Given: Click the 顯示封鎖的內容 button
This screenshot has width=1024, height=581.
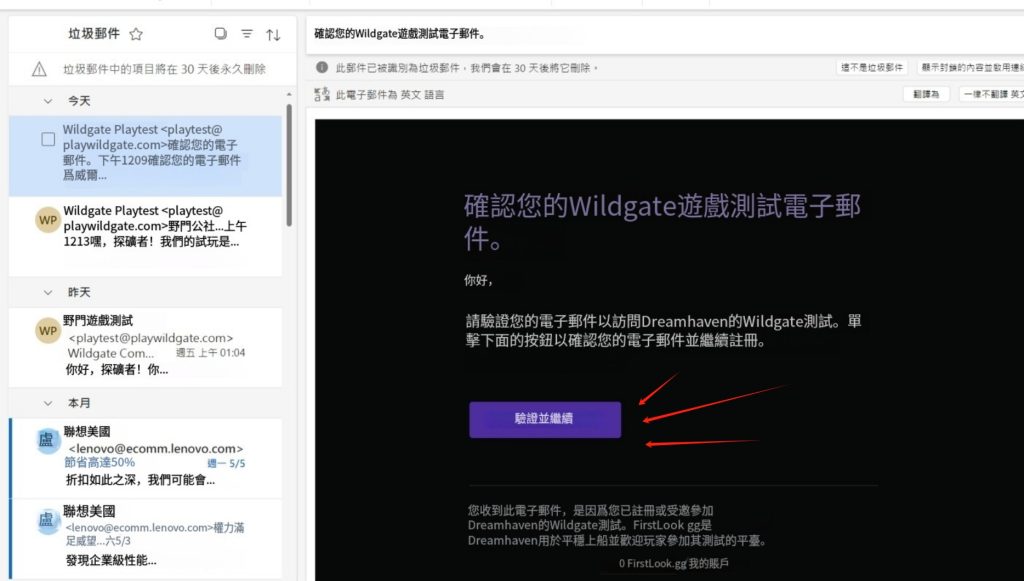Looking at the screenshot, I should click(970, 67).
